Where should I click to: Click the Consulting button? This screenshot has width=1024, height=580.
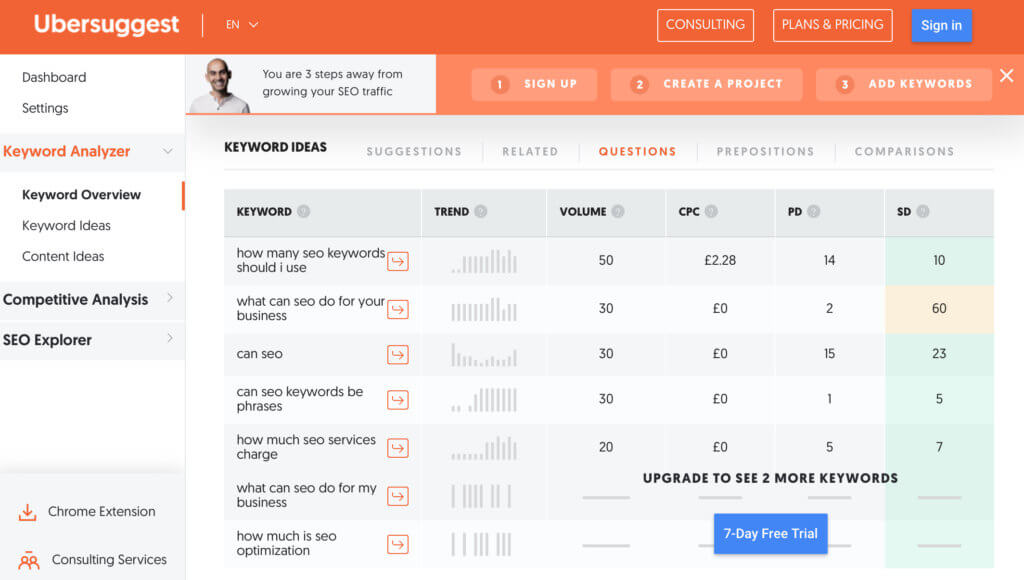click(x=705, y=25)
